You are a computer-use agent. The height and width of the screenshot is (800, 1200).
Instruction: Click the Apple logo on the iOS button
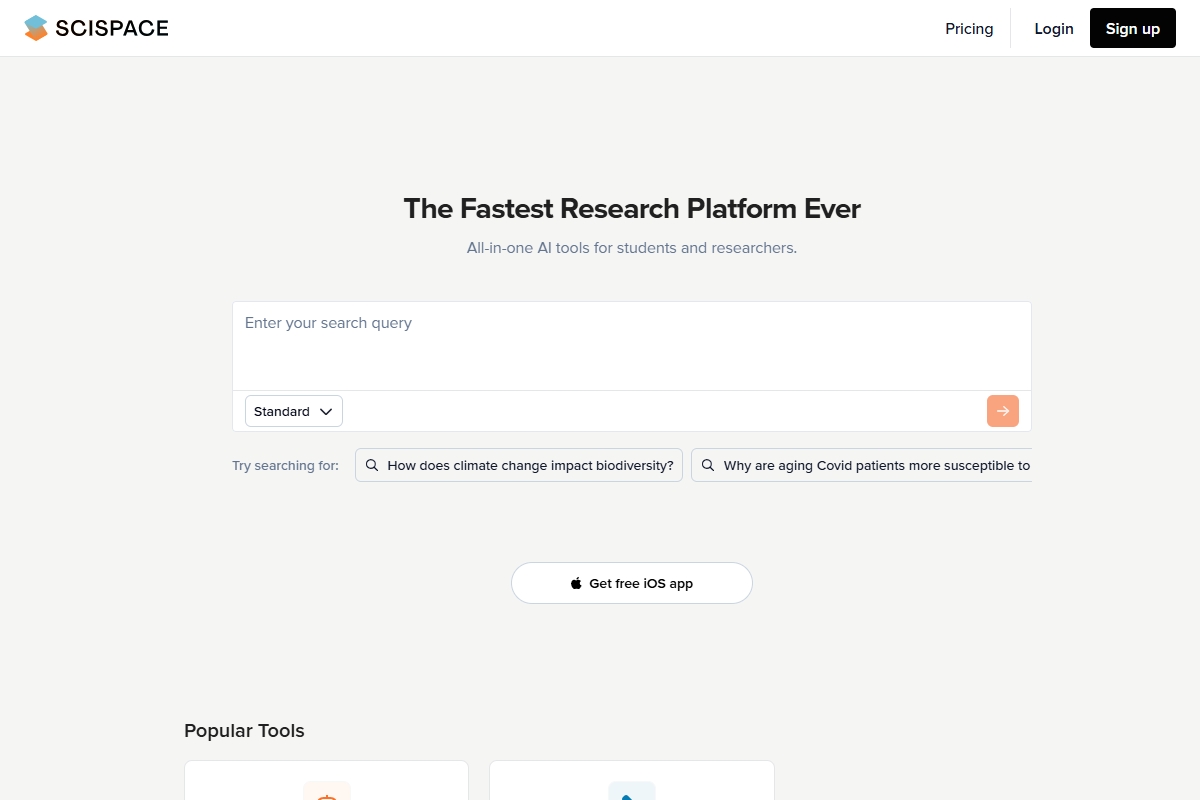[x=576, y=583]
